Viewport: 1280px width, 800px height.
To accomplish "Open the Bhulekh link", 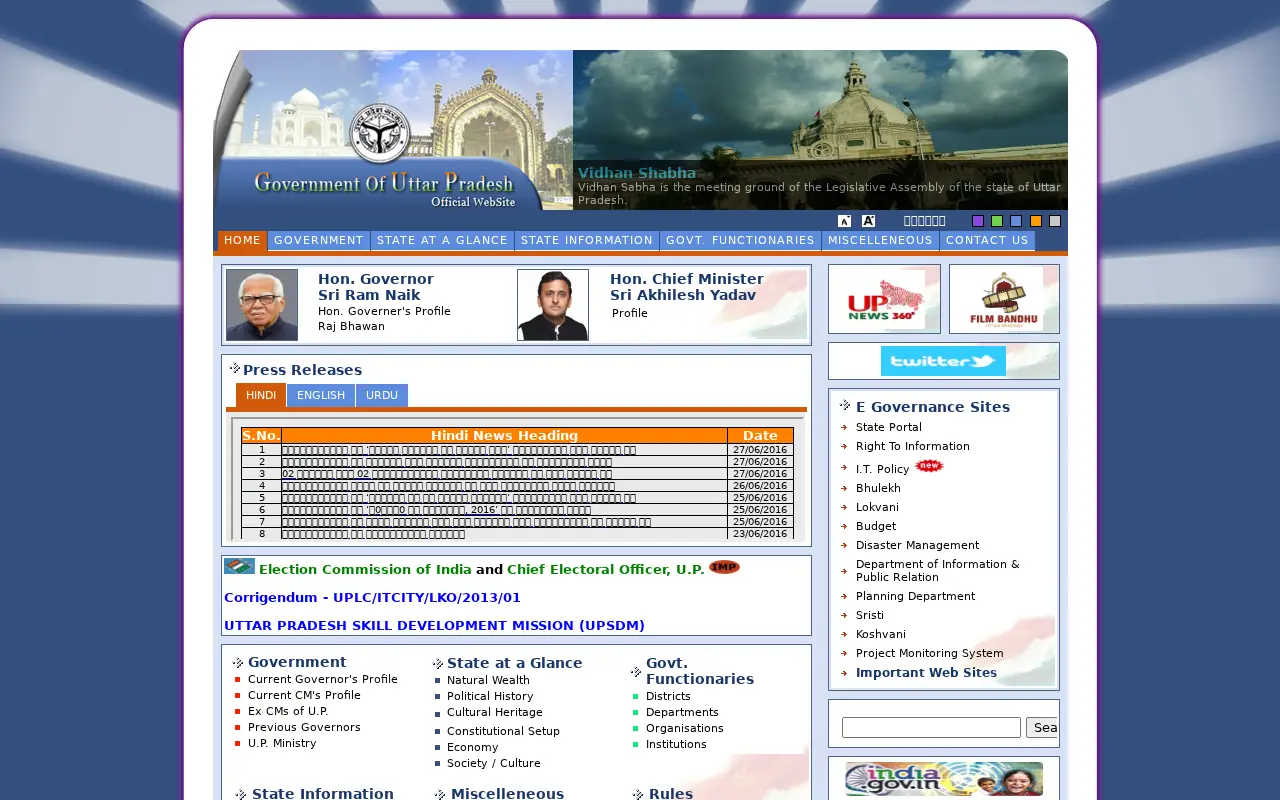I will coord(878,488).
